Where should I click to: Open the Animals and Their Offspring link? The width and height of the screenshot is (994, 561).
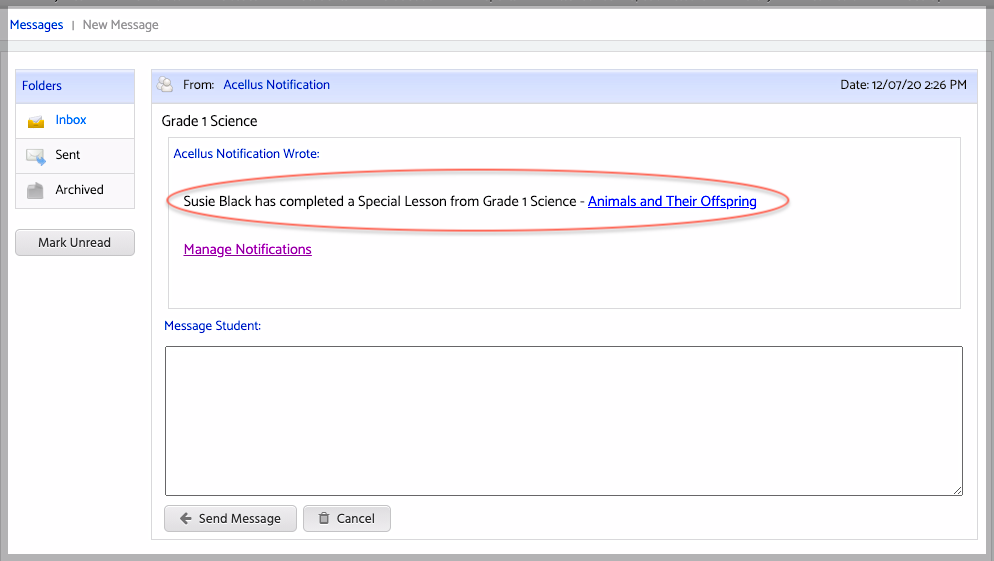(672, 202)
